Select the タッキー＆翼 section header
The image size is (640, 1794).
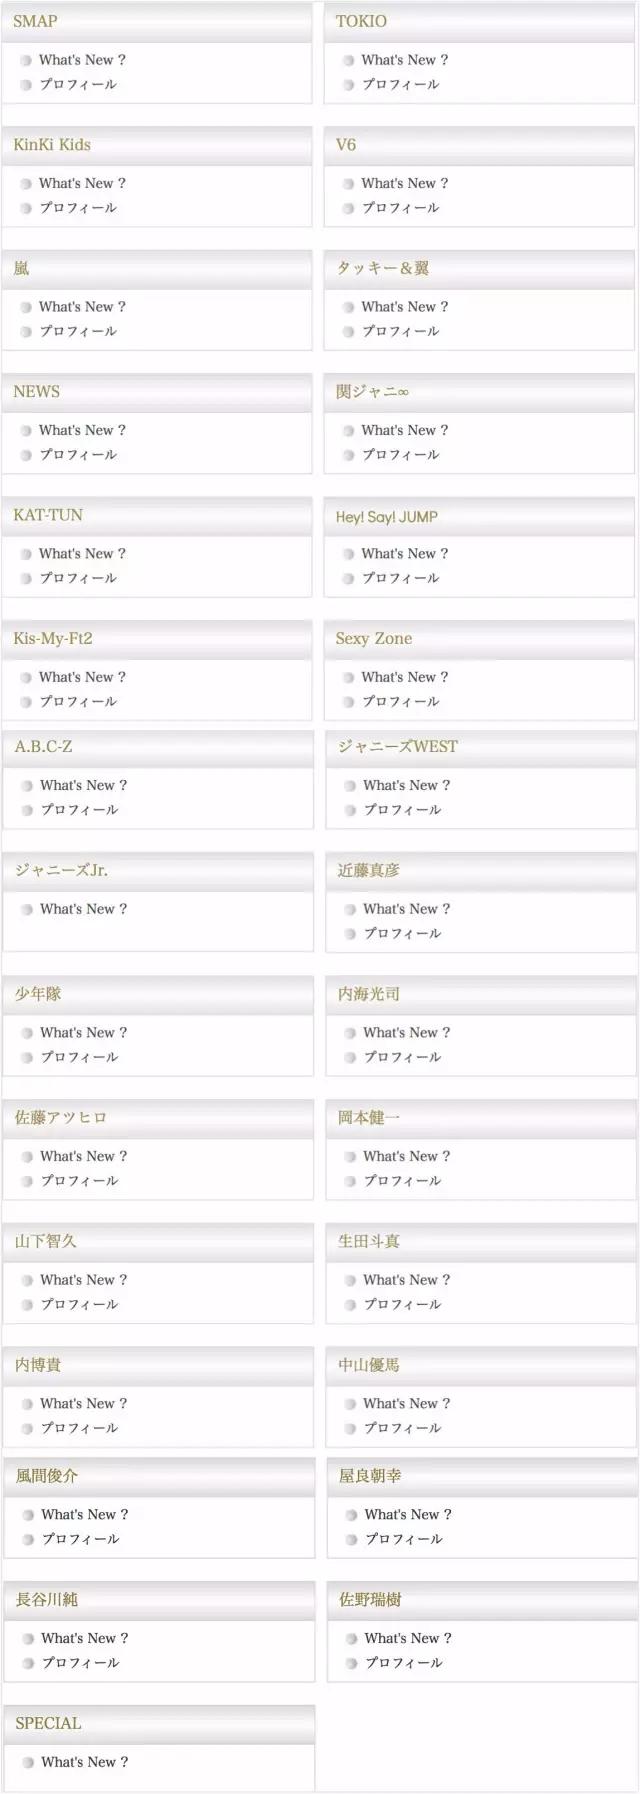pyautogui.click(x=382, y=268)
